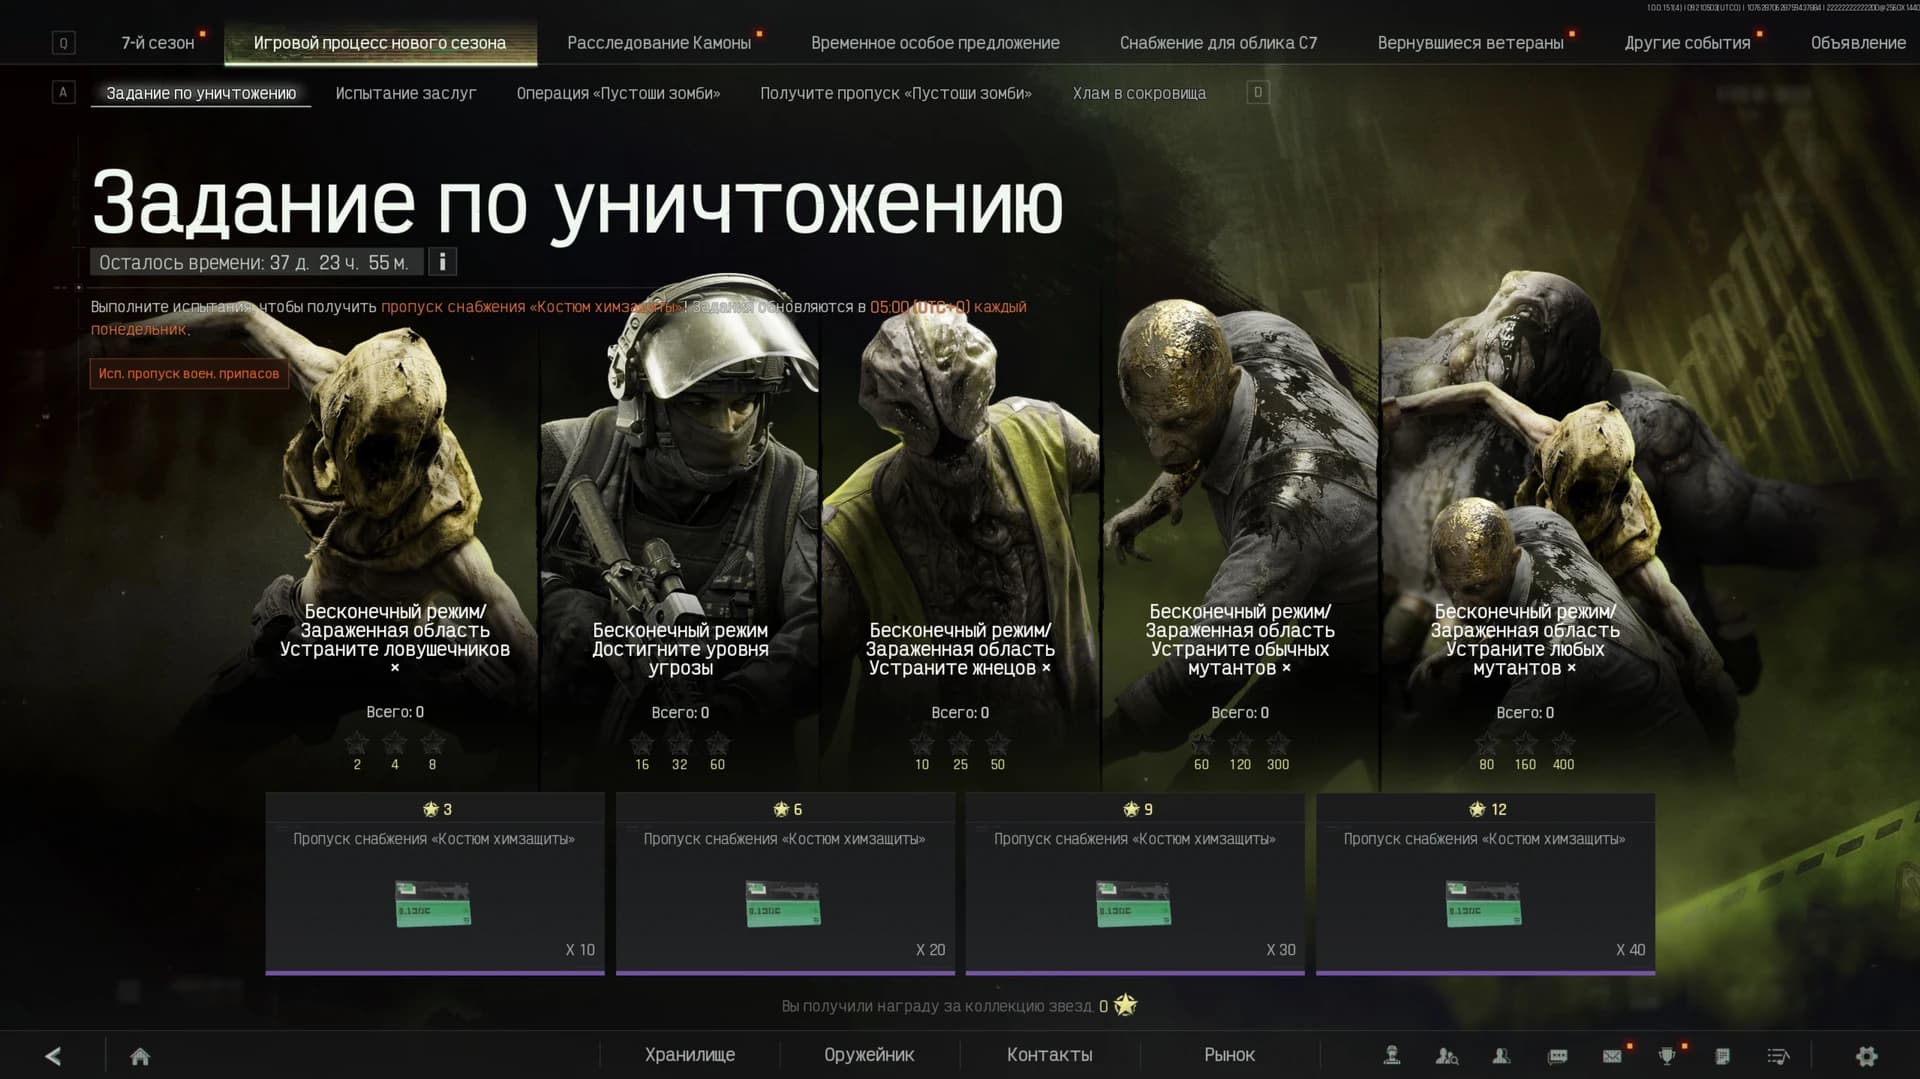Open «Снабжение для облика C7» tab
This screenshot has width=1920, height=1079.
tap(1218, 43)
